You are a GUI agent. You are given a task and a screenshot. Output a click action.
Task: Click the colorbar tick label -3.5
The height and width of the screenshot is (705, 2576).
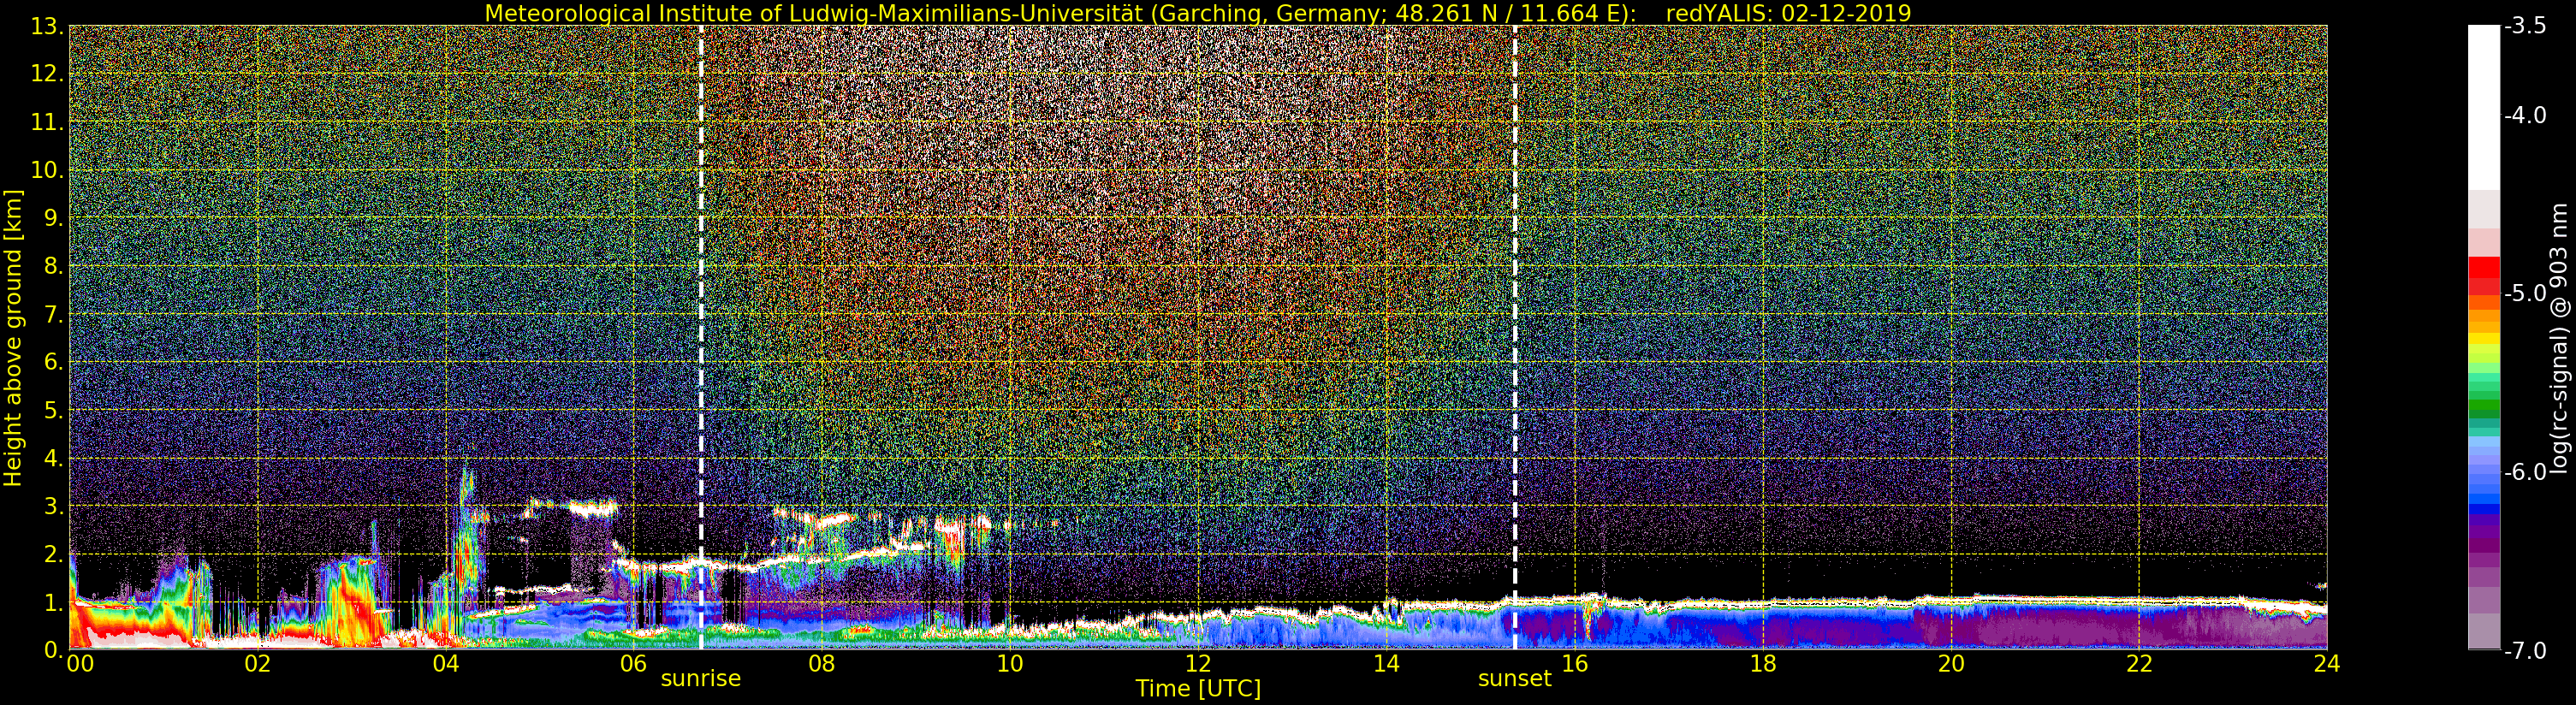(x=2525, y=26)
